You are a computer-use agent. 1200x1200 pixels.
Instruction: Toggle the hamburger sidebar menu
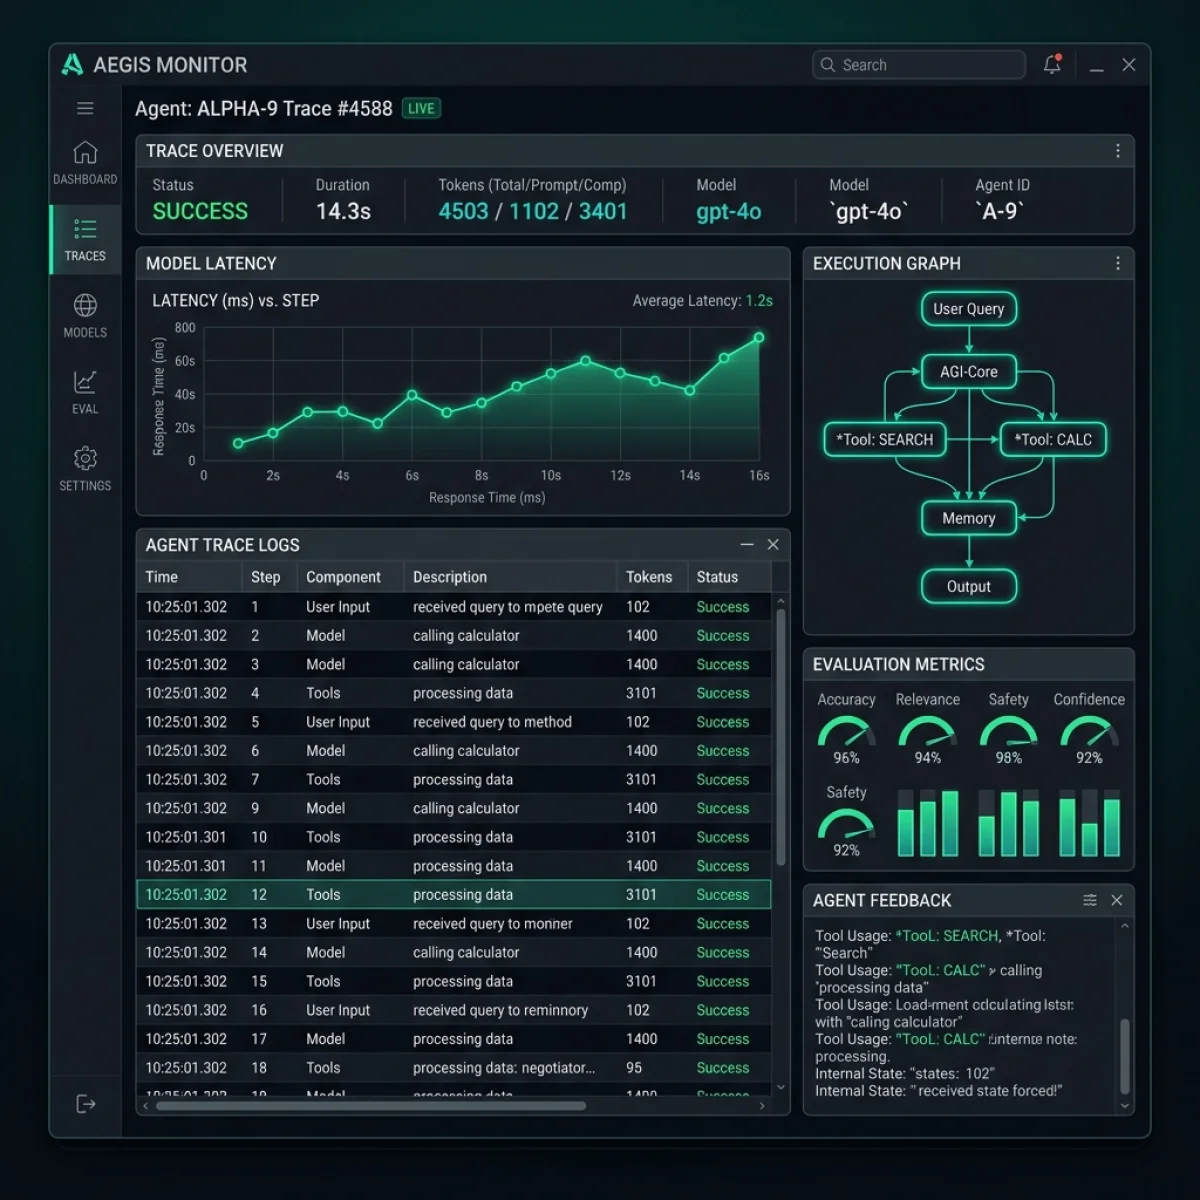tap(85, 108)
